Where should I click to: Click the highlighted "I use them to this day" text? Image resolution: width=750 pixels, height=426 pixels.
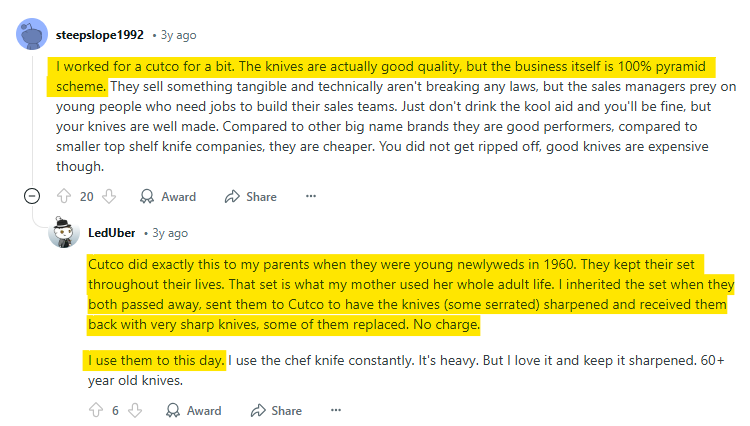[x=156, y=359]
